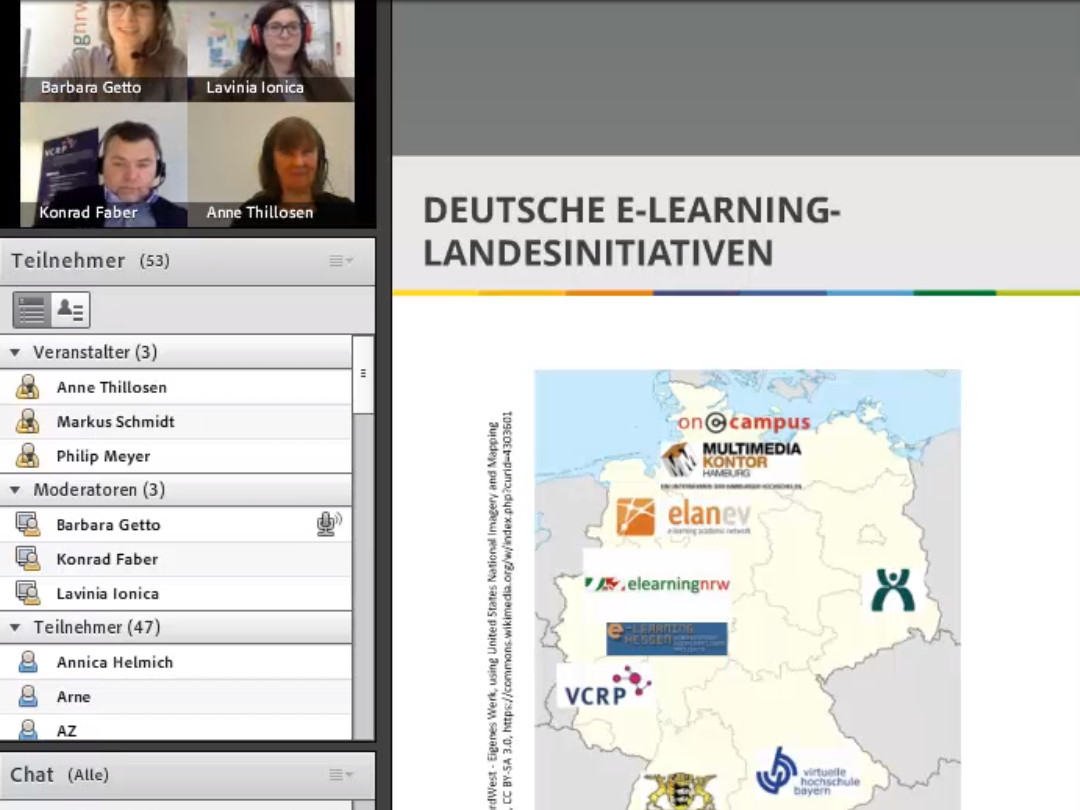Click the participant icon beside Annica Helmich
Screen dimensions: 1080x810
(28, 662)
